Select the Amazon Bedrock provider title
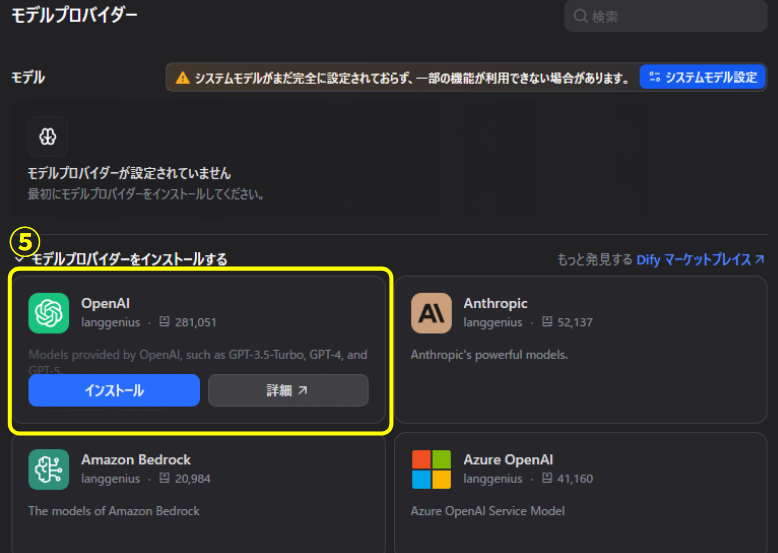Image resolution: width=778 pixels, height=553 pixels. pyautogui.click(x=136, y=460)
